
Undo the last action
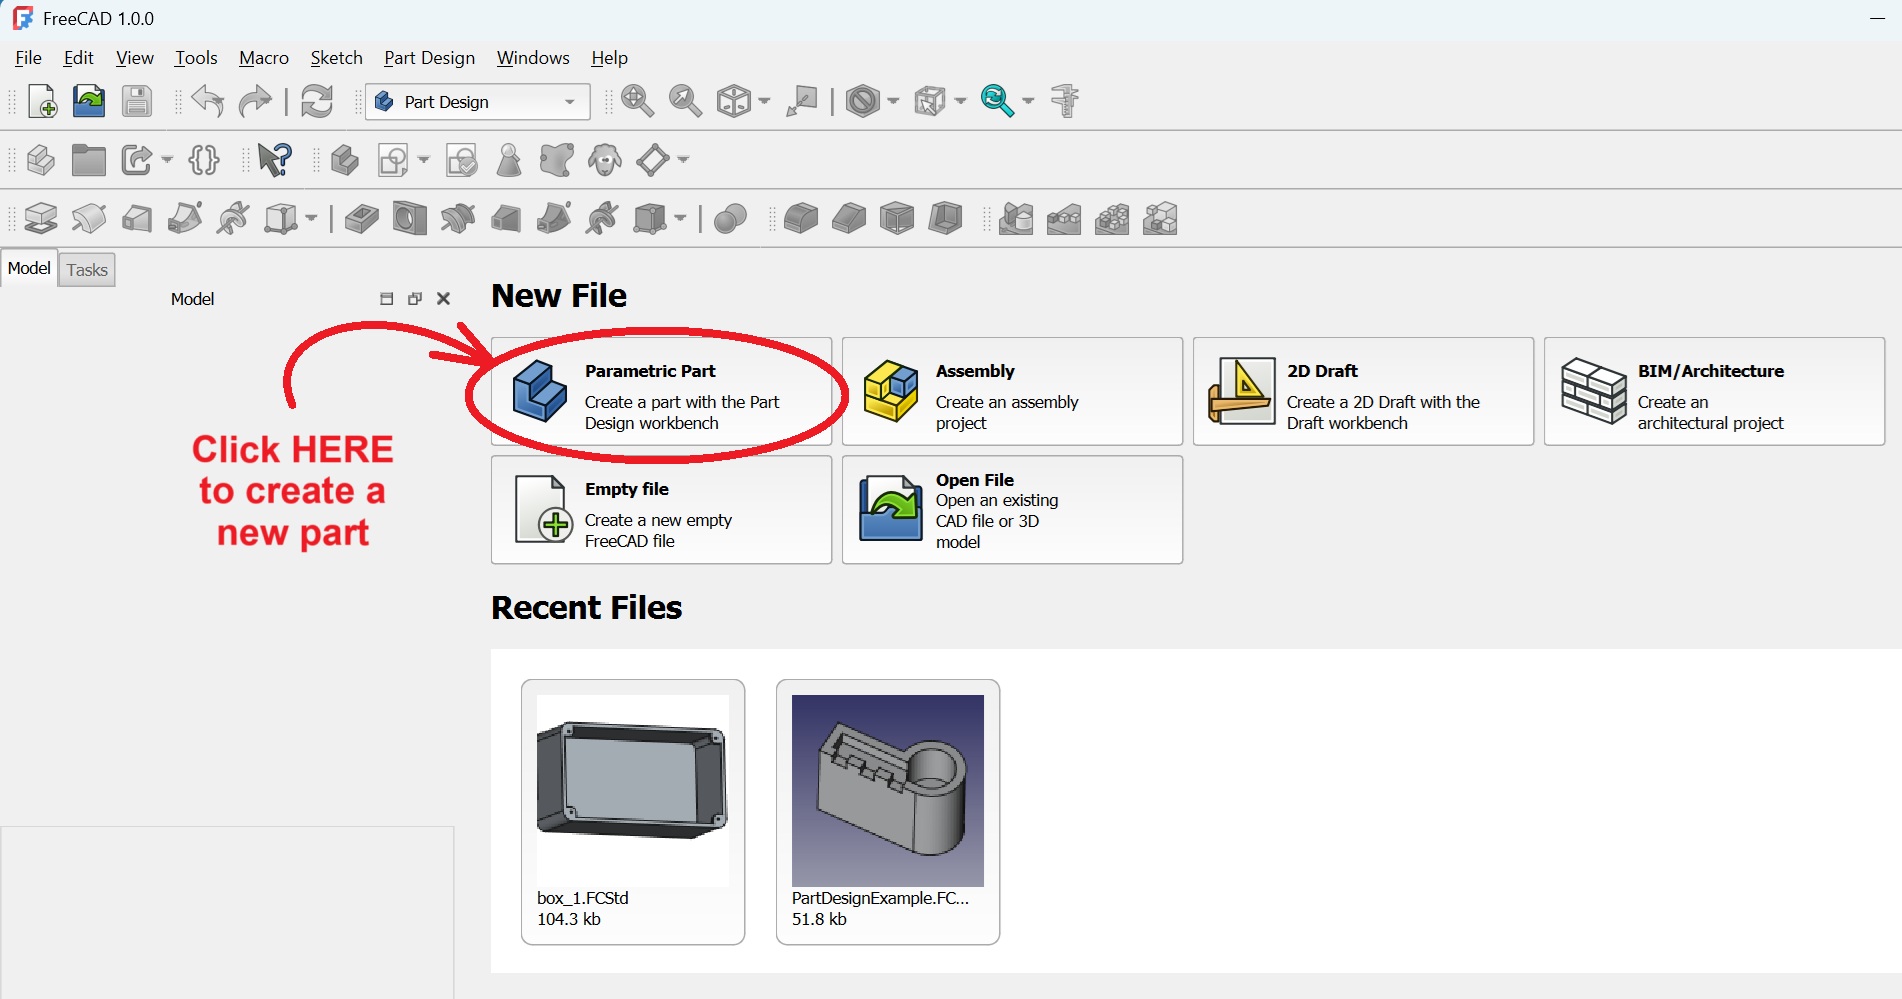(x=206, y=101)
